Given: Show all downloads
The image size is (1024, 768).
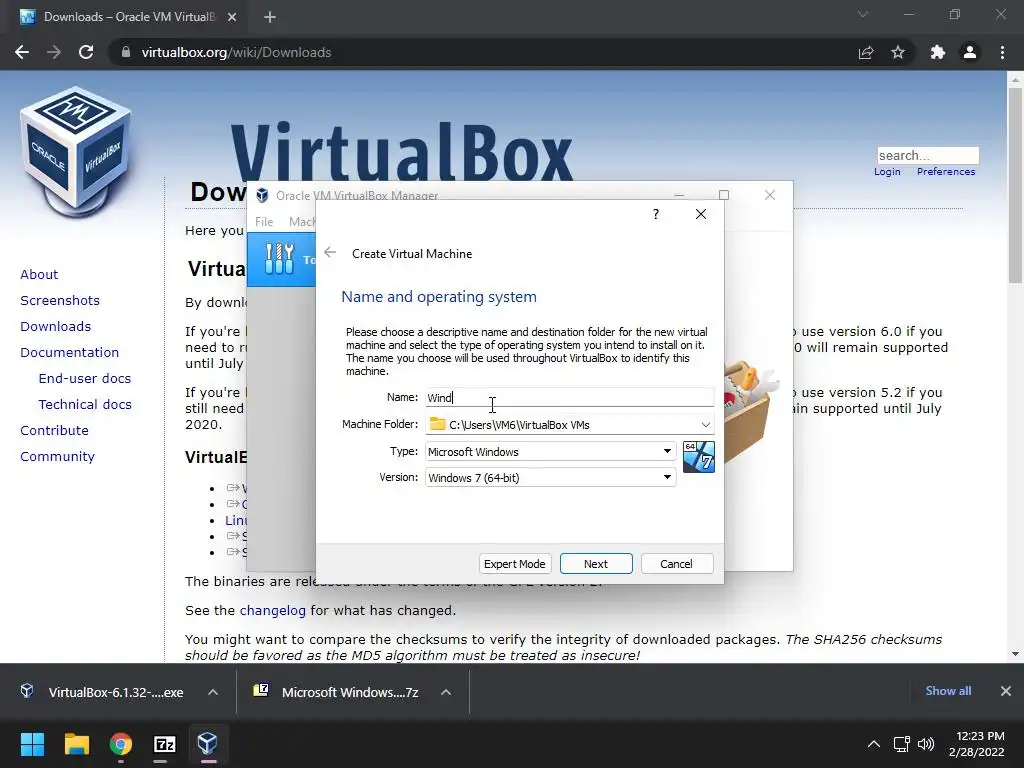Looking at the screenshot, I should coord(948,691).
